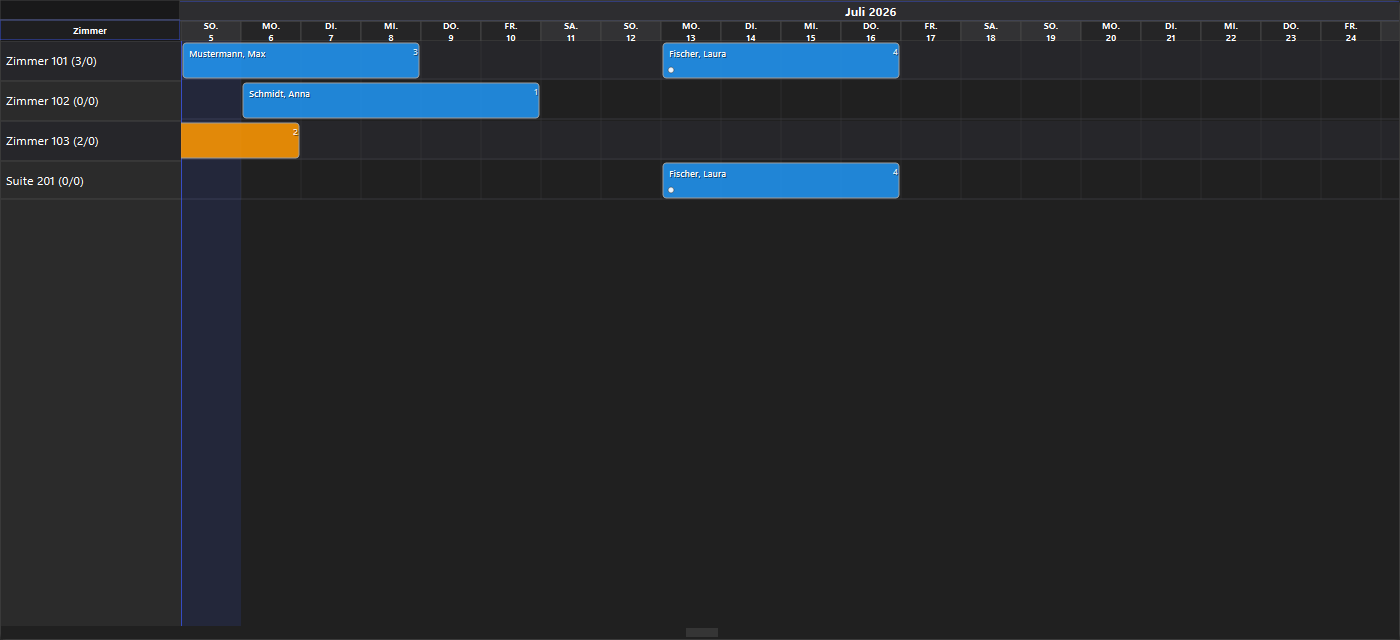Select the SA. 18 day header
Screen dimensions: 1400x640
pos(991,31)
